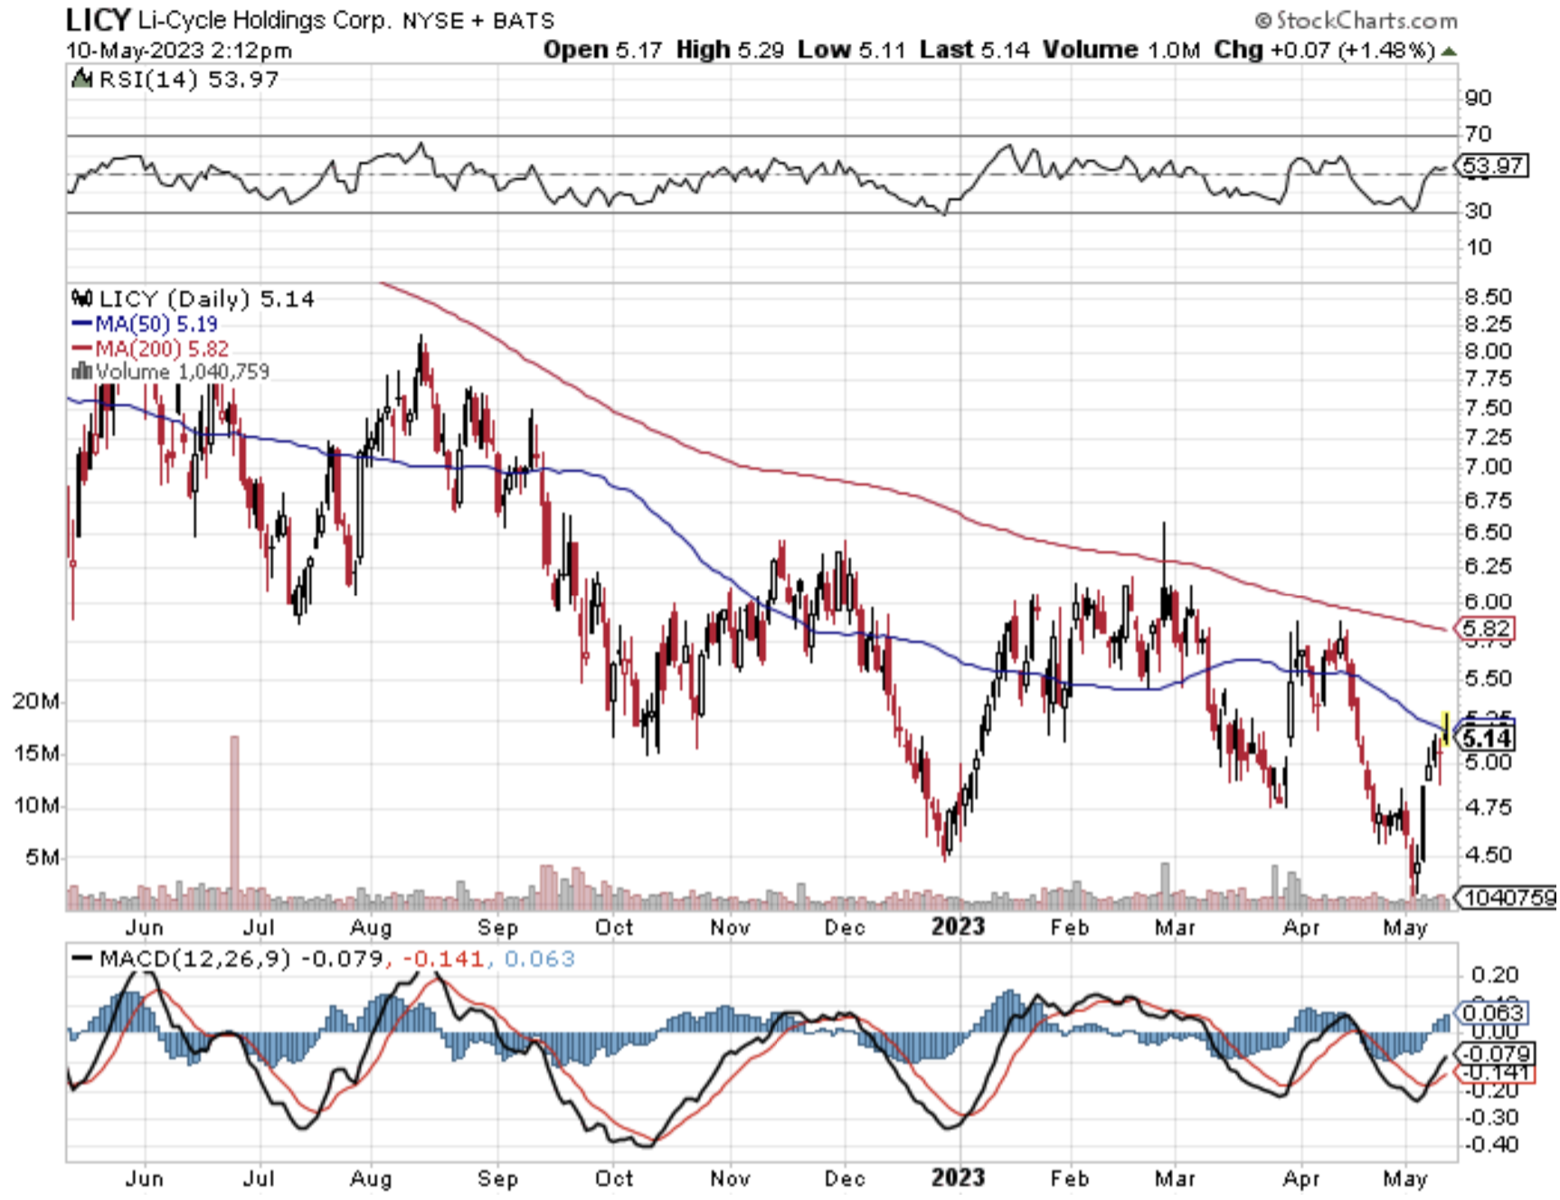Click the 8.00 price axis label
The image size is (1560, 1200).
pos(1488,351)
